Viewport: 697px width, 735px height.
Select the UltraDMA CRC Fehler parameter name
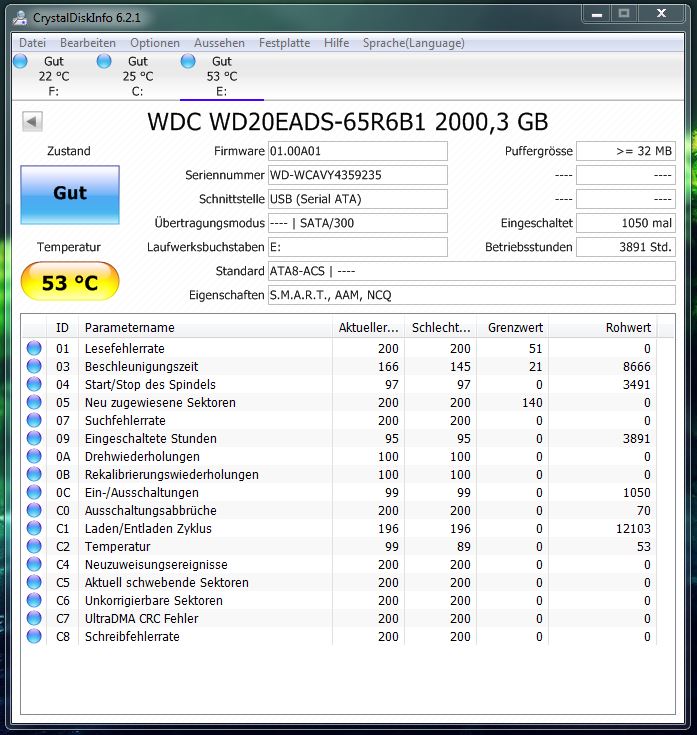[142, 619]
